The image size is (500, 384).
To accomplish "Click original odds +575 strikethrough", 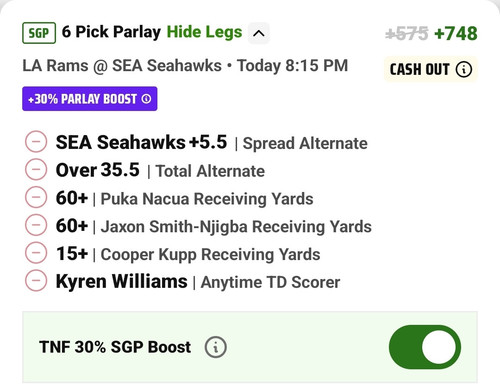I will pos(407,34).
